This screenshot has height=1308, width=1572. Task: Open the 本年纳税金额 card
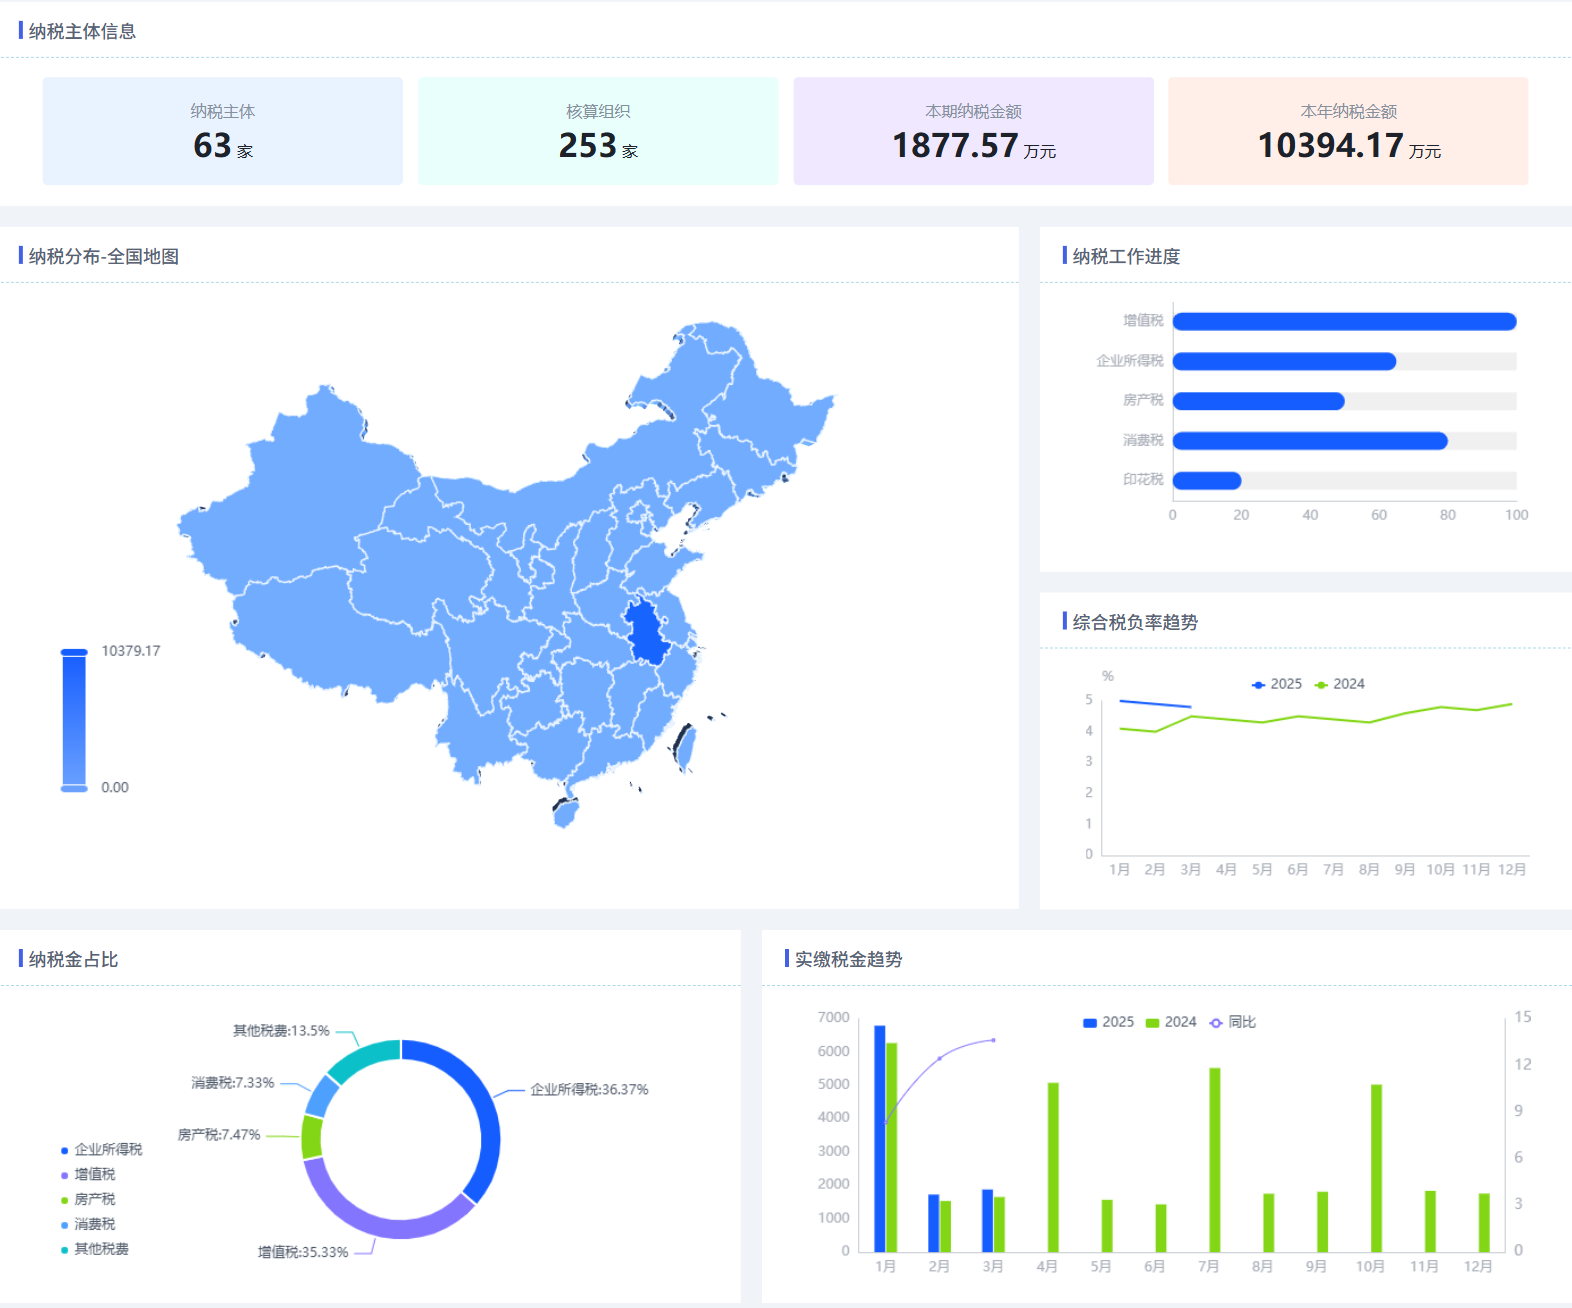pos(1348,131)
